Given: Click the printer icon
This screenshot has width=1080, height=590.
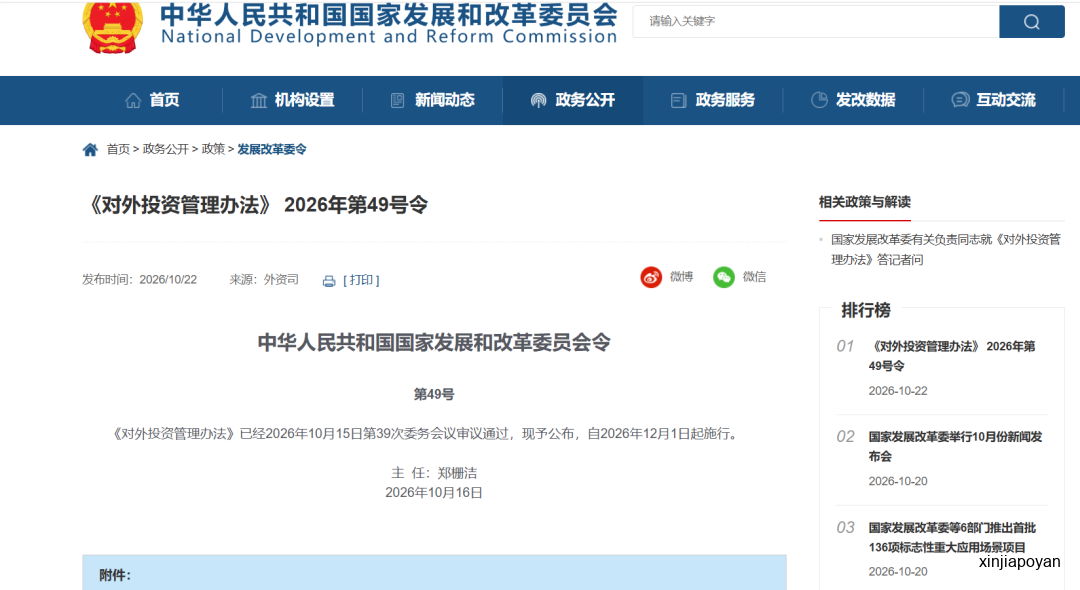Looking at the screenshot, I should coord(329,281).
